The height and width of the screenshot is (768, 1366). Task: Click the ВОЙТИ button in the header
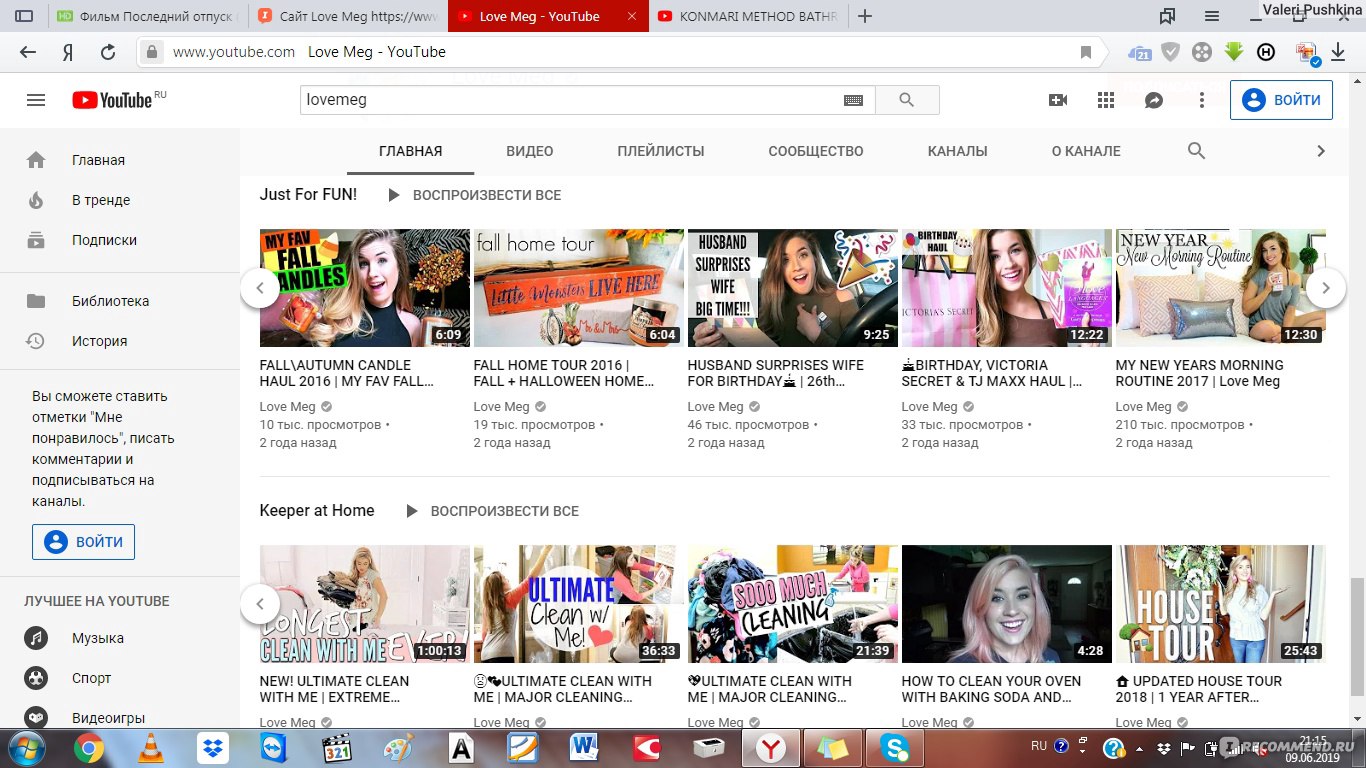[x=1281, y=100]
